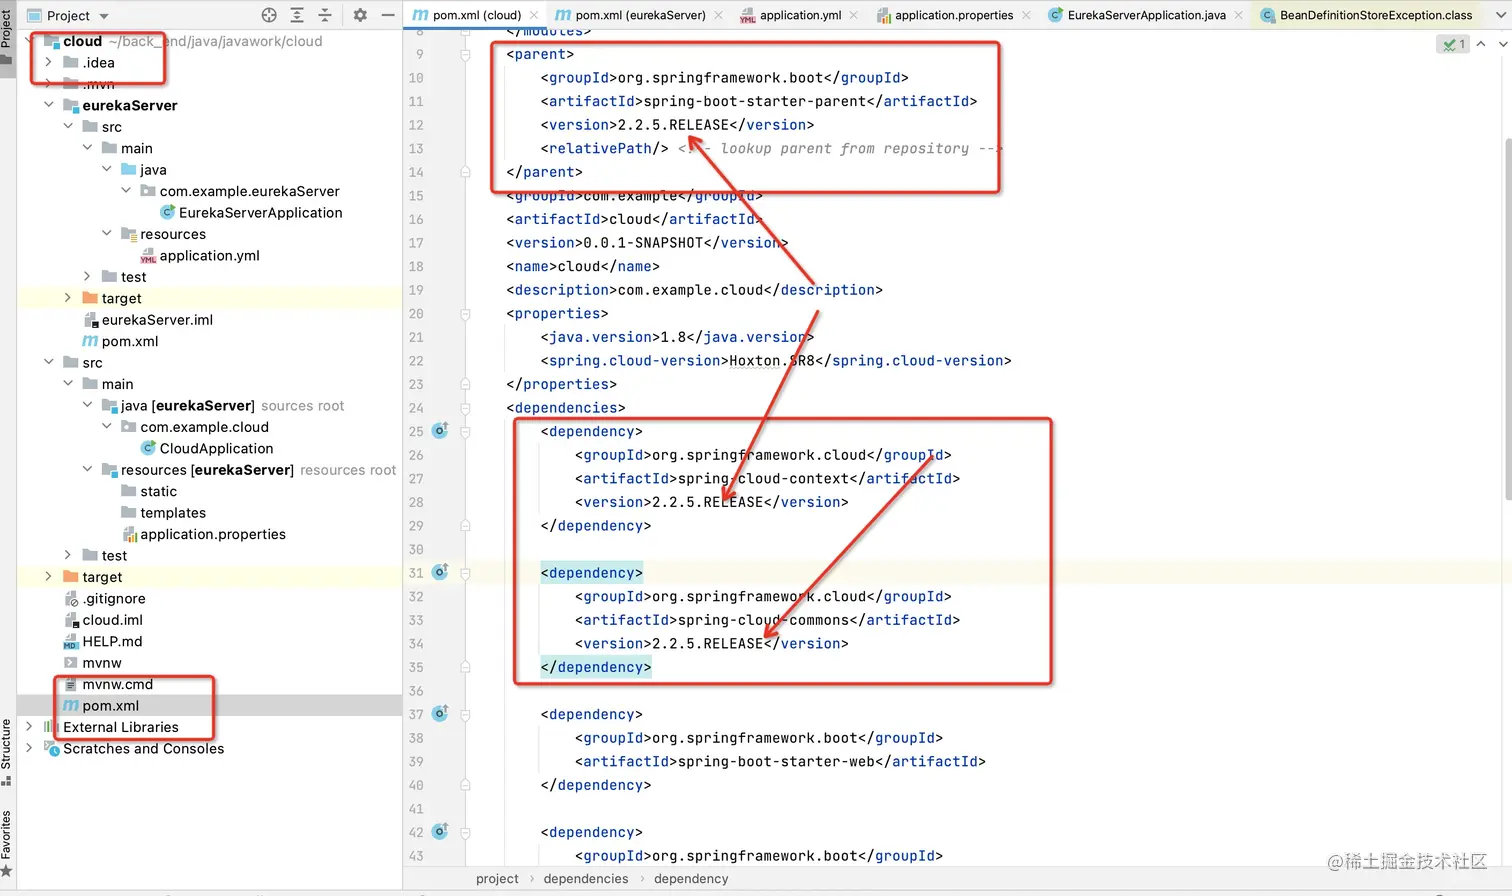Fold the dependency tag on line 31
1512x896 pixels.
click(x=465, y=573)
